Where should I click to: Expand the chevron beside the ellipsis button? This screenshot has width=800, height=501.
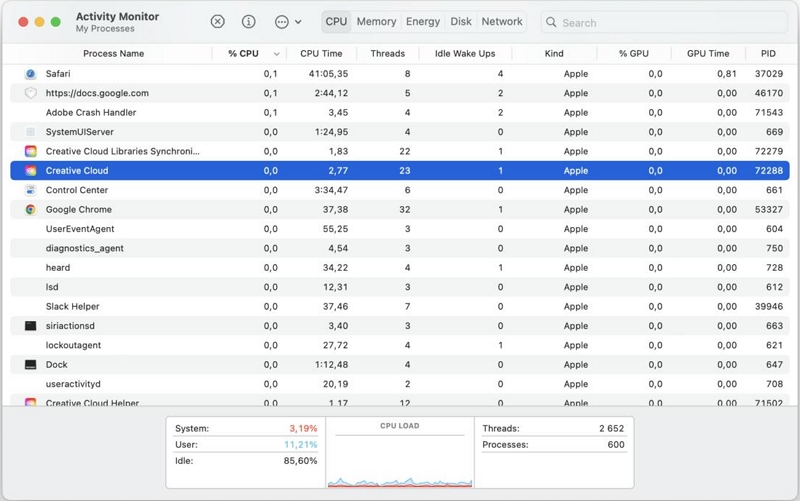(x=298, y=22)
